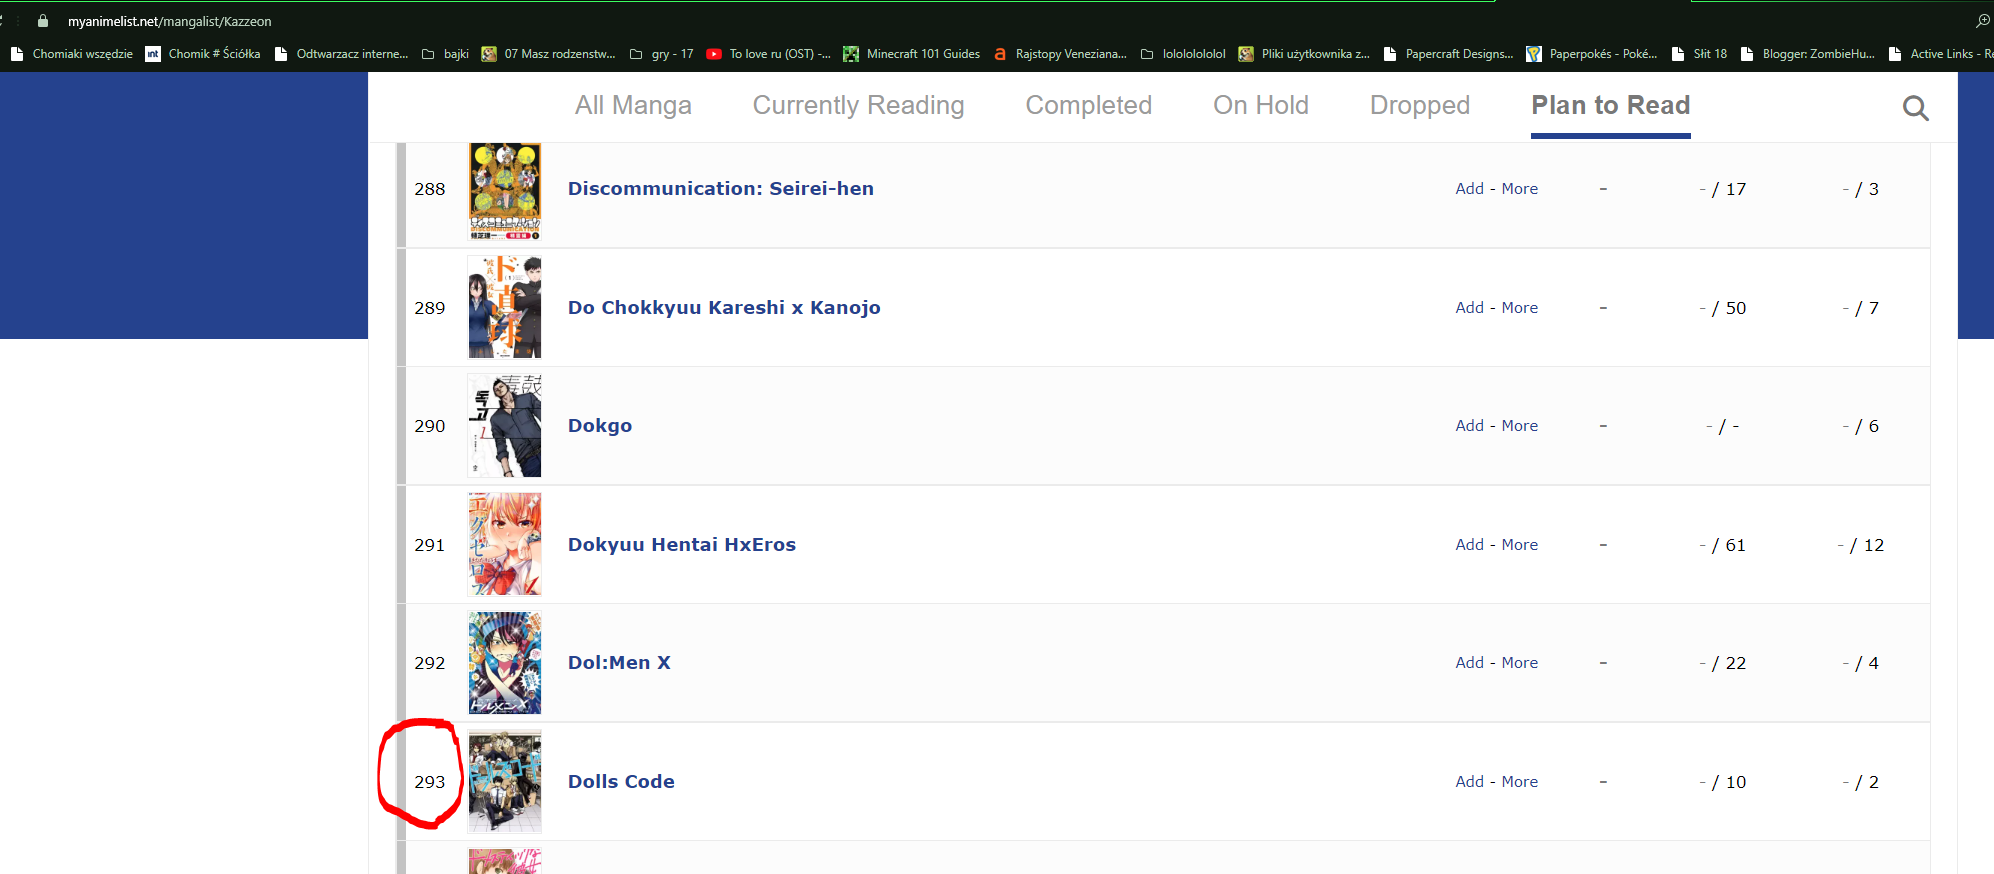Open the 07 Masz rodzenstw... bookmark

point(548,54)
